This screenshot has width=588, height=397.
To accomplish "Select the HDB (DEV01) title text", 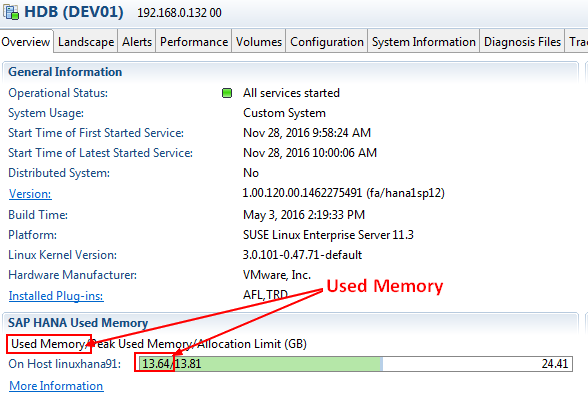I will 74,12.
